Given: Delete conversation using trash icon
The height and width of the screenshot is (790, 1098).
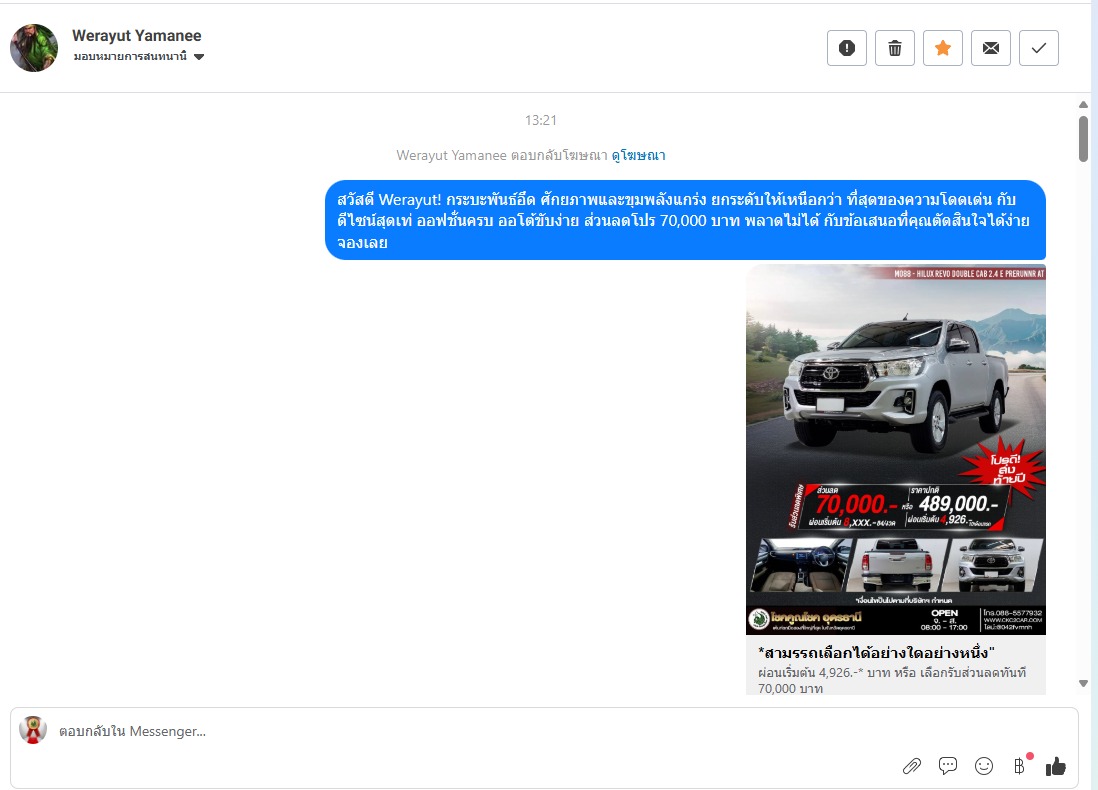Looking at the screenshot, I should 895,48.
